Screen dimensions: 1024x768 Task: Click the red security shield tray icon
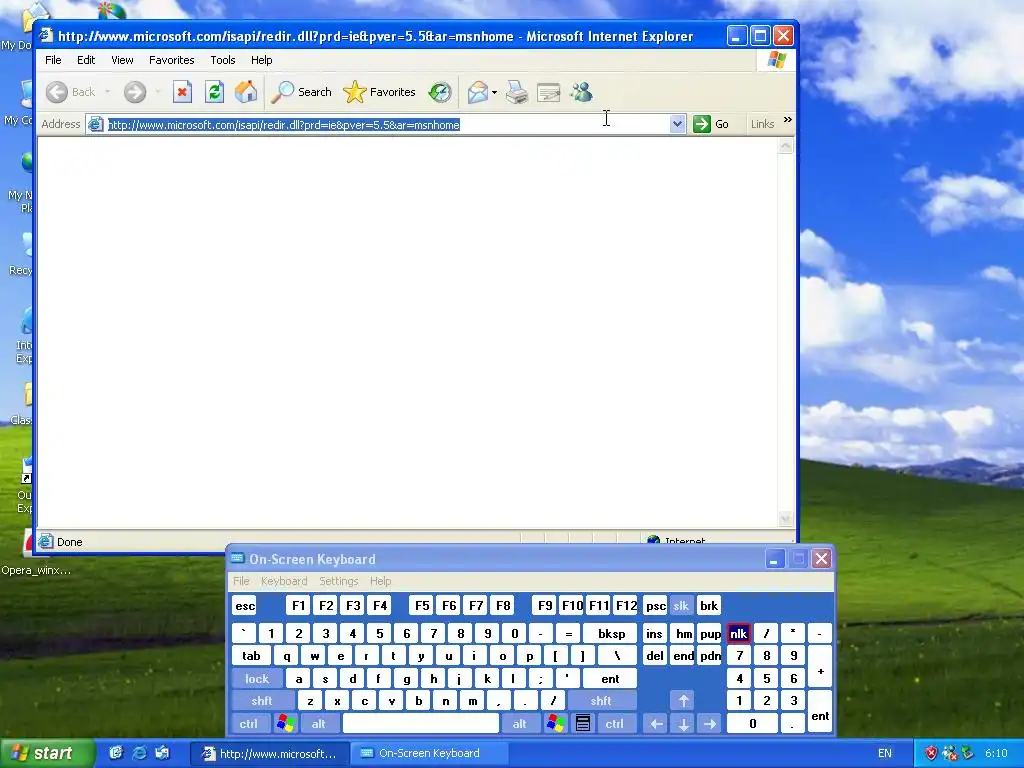[931, 753]
